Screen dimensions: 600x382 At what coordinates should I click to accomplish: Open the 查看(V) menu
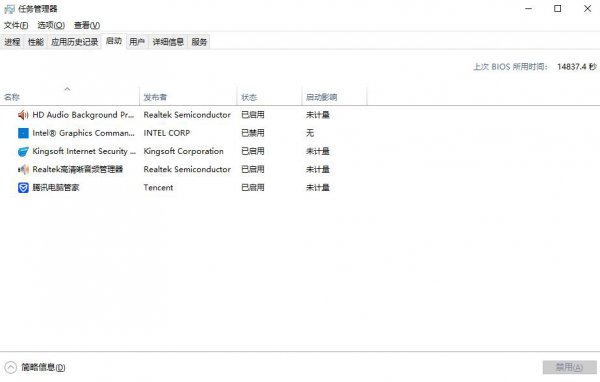click(87, 25)
